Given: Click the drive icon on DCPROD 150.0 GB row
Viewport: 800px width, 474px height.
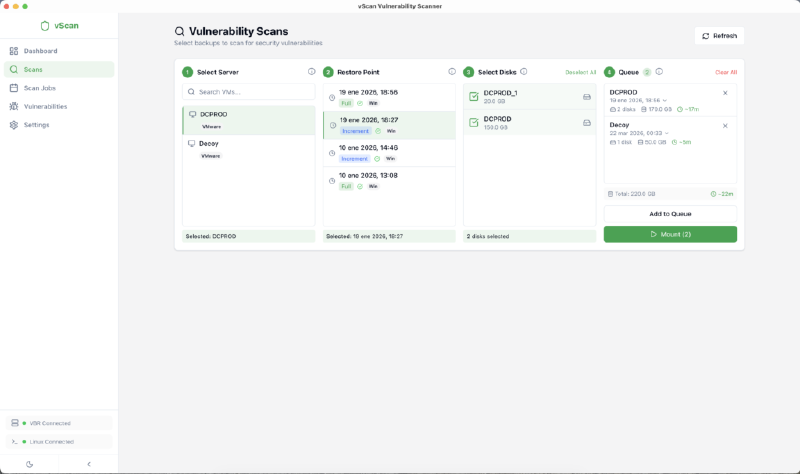Looking at the screenshot, I should pos(587,123).
